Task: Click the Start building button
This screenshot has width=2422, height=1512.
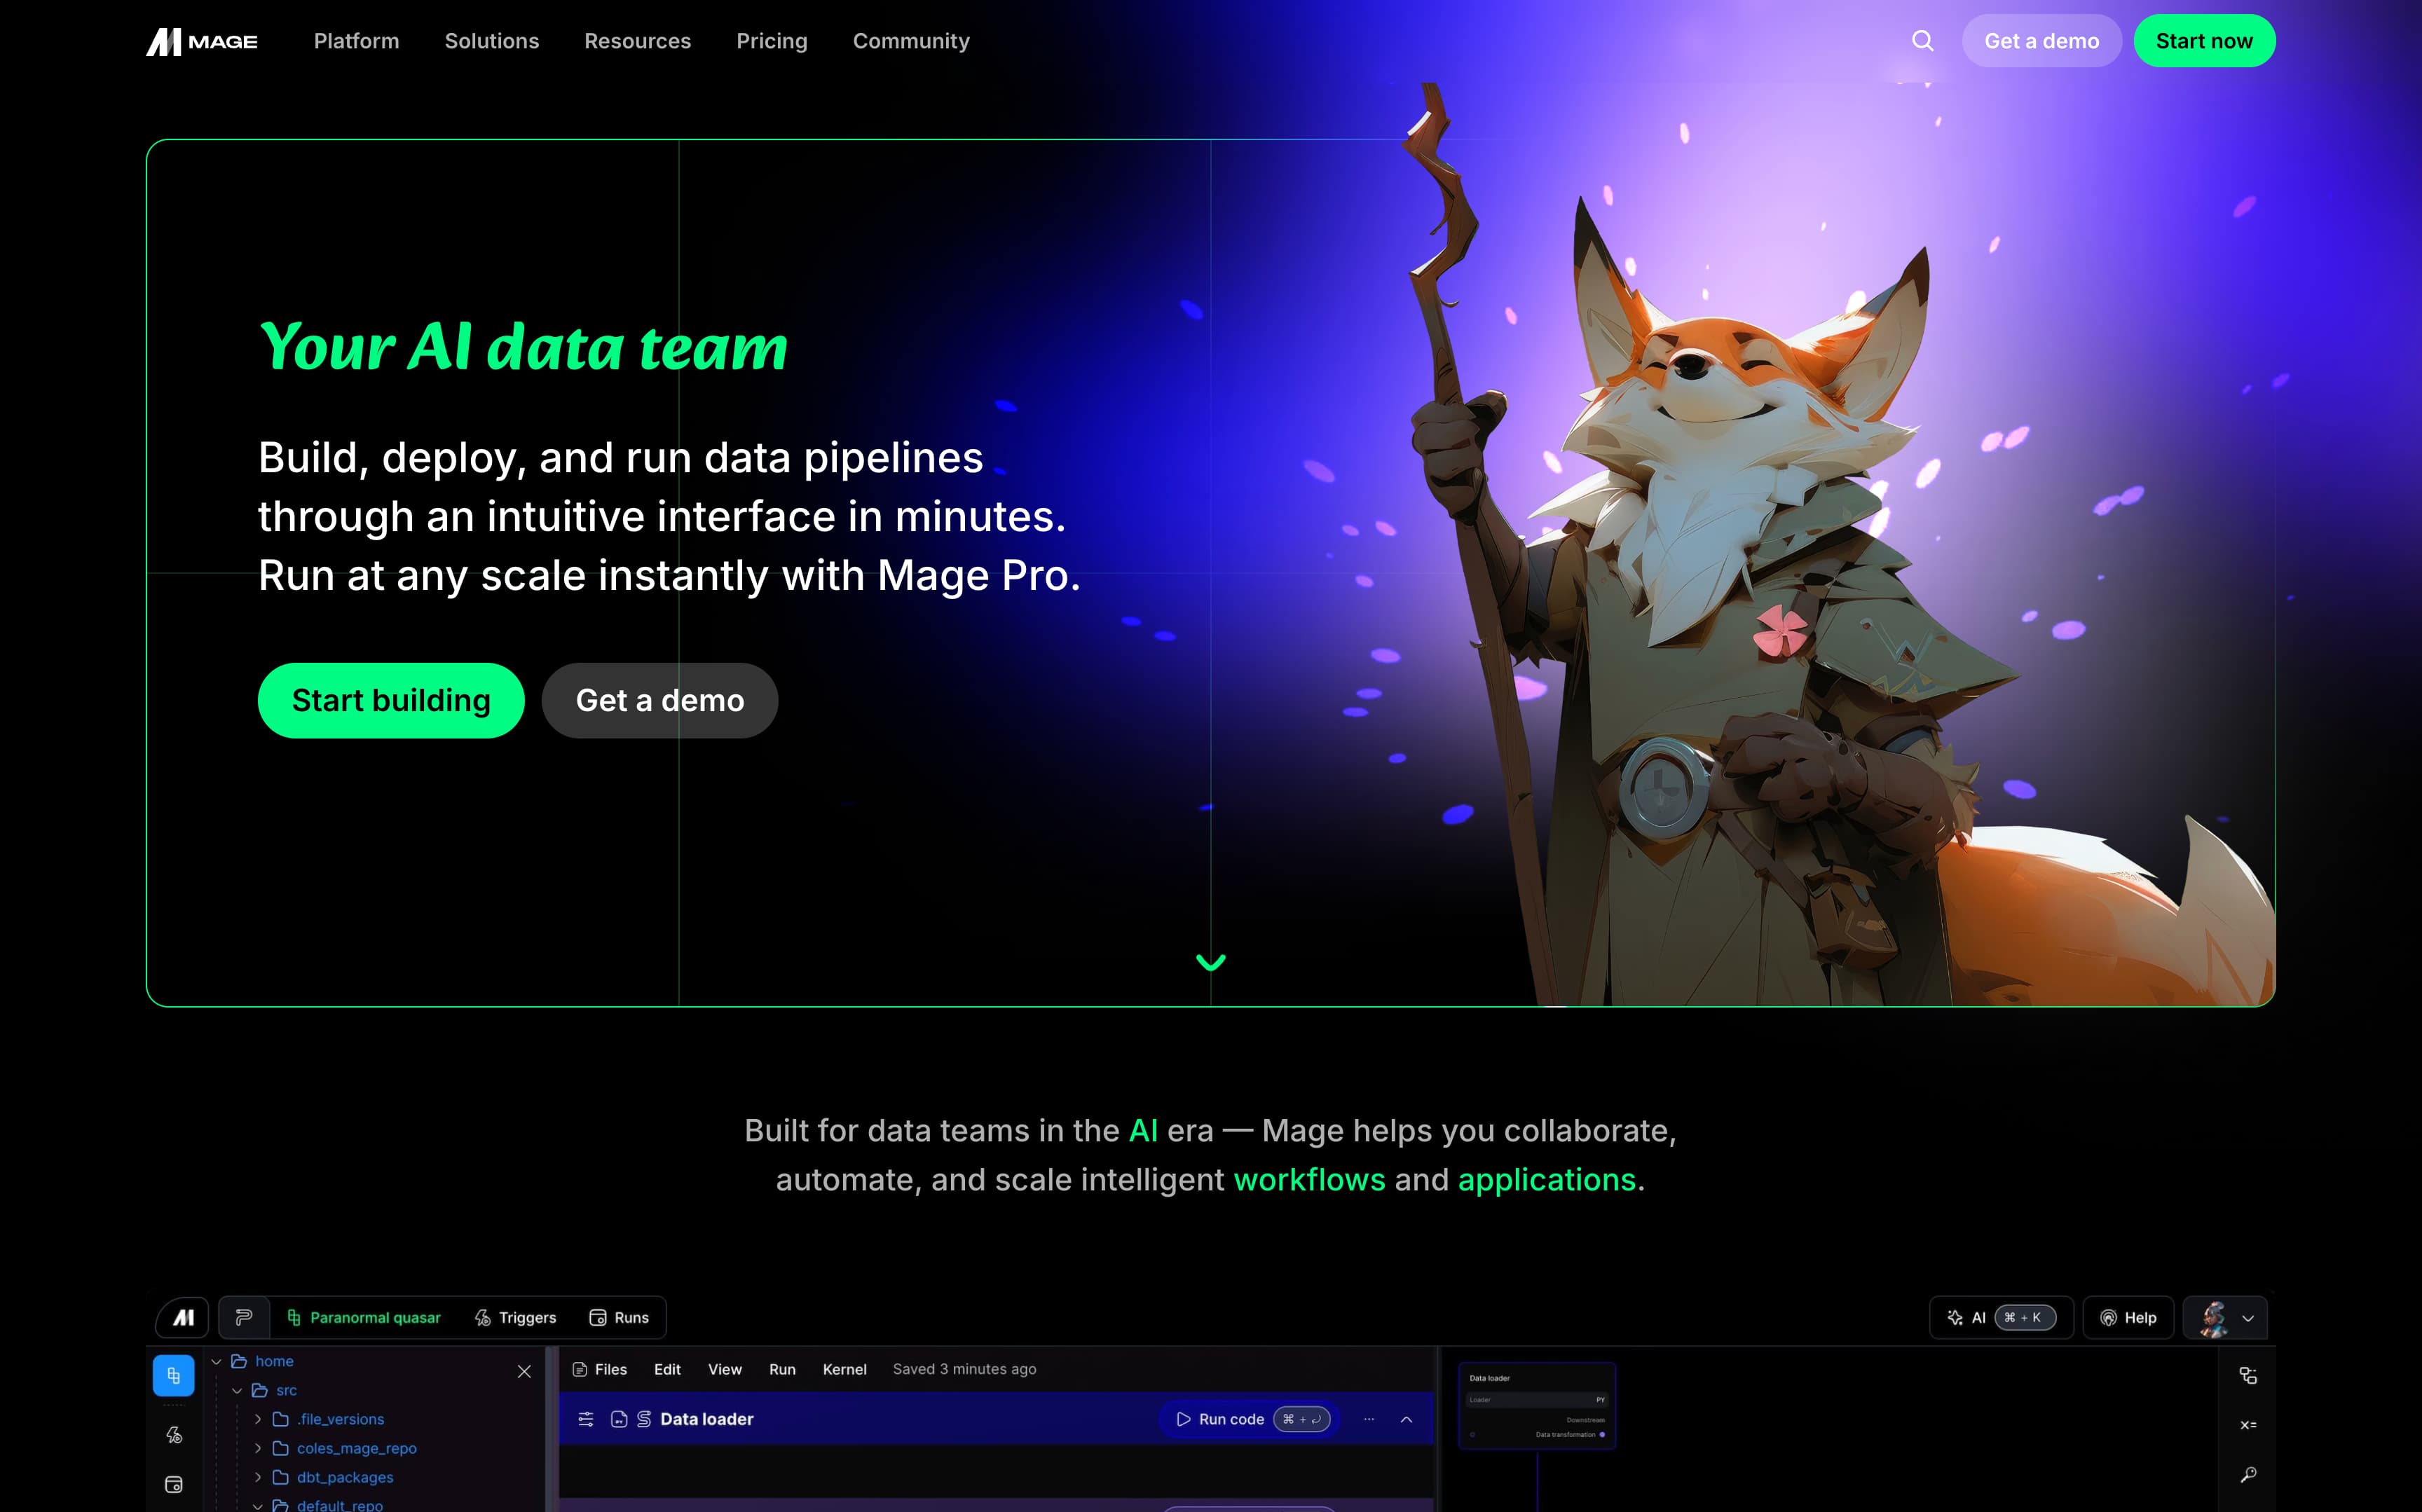Action: pyautogui.click(x=391, y=700)
